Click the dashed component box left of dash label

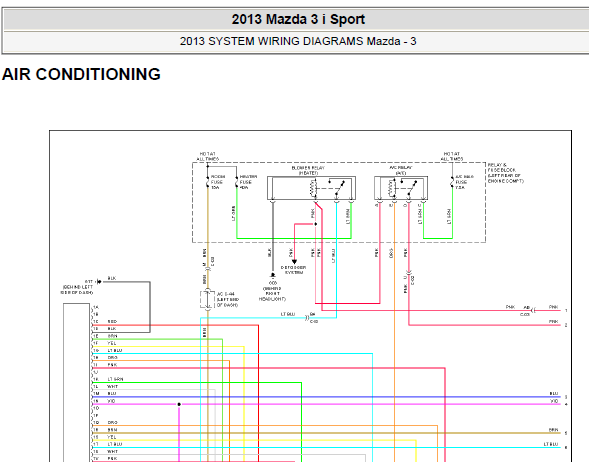(207, 300)
